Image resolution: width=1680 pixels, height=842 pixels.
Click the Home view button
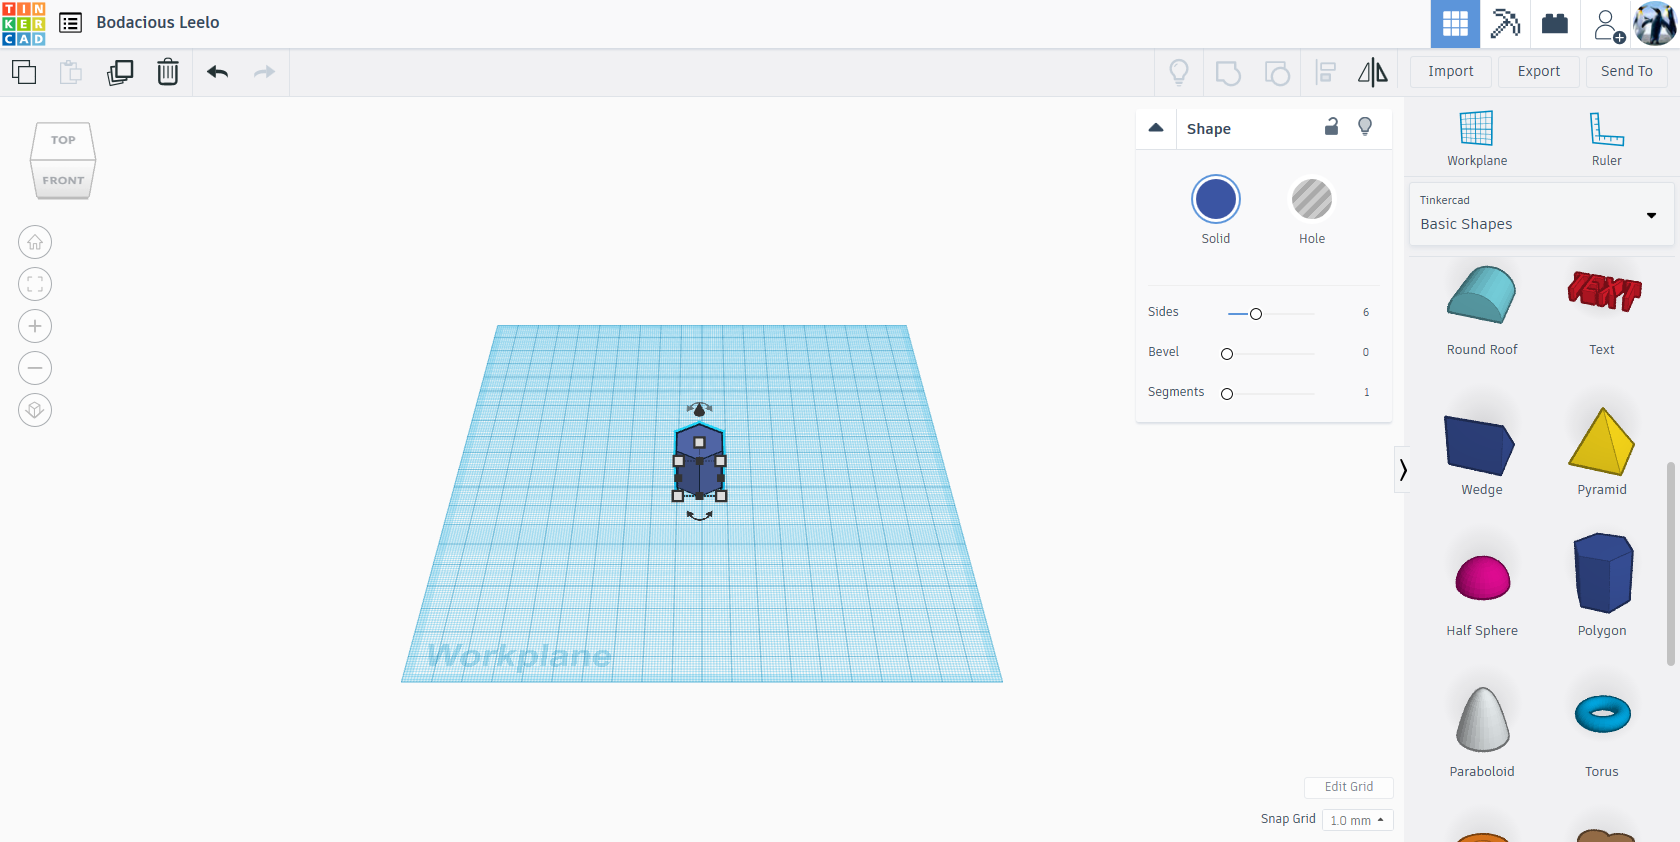pos(35,242)
